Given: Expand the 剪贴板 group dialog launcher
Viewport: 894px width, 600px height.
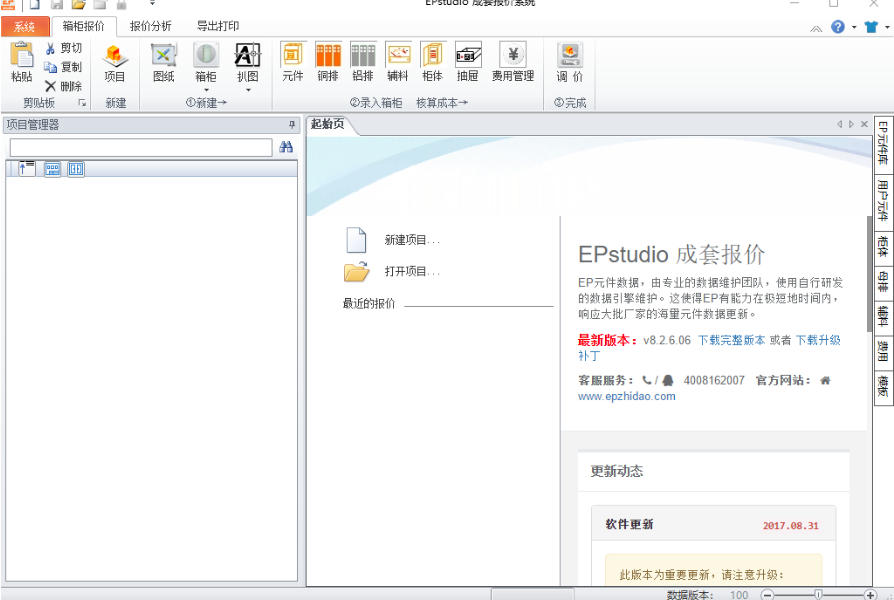Looking at the screenshot, I should (x=82, y=103).
